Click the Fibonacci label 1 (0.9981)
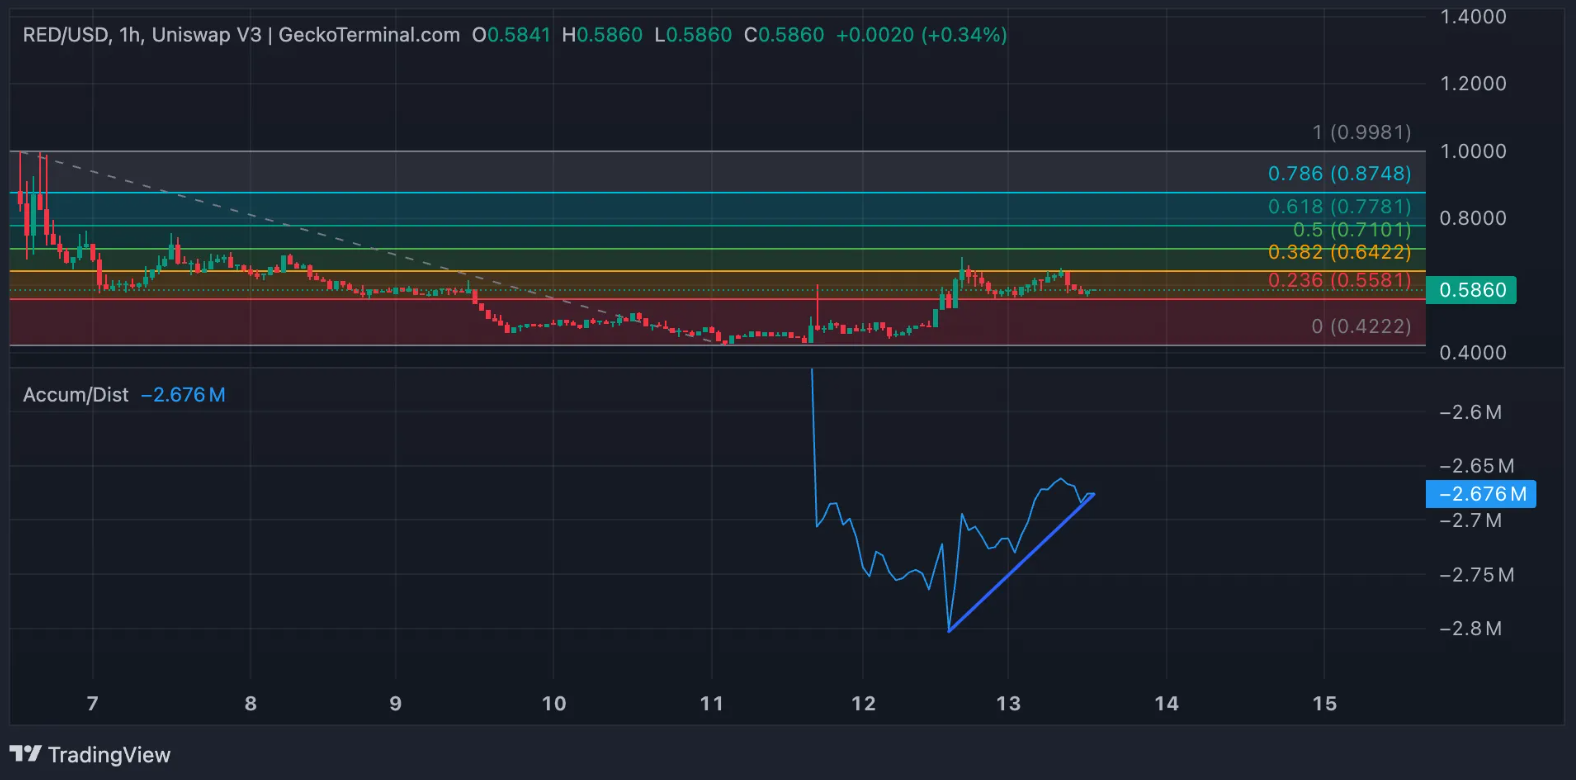This screenshot has width=1576, height=780. pos(1361,132)
